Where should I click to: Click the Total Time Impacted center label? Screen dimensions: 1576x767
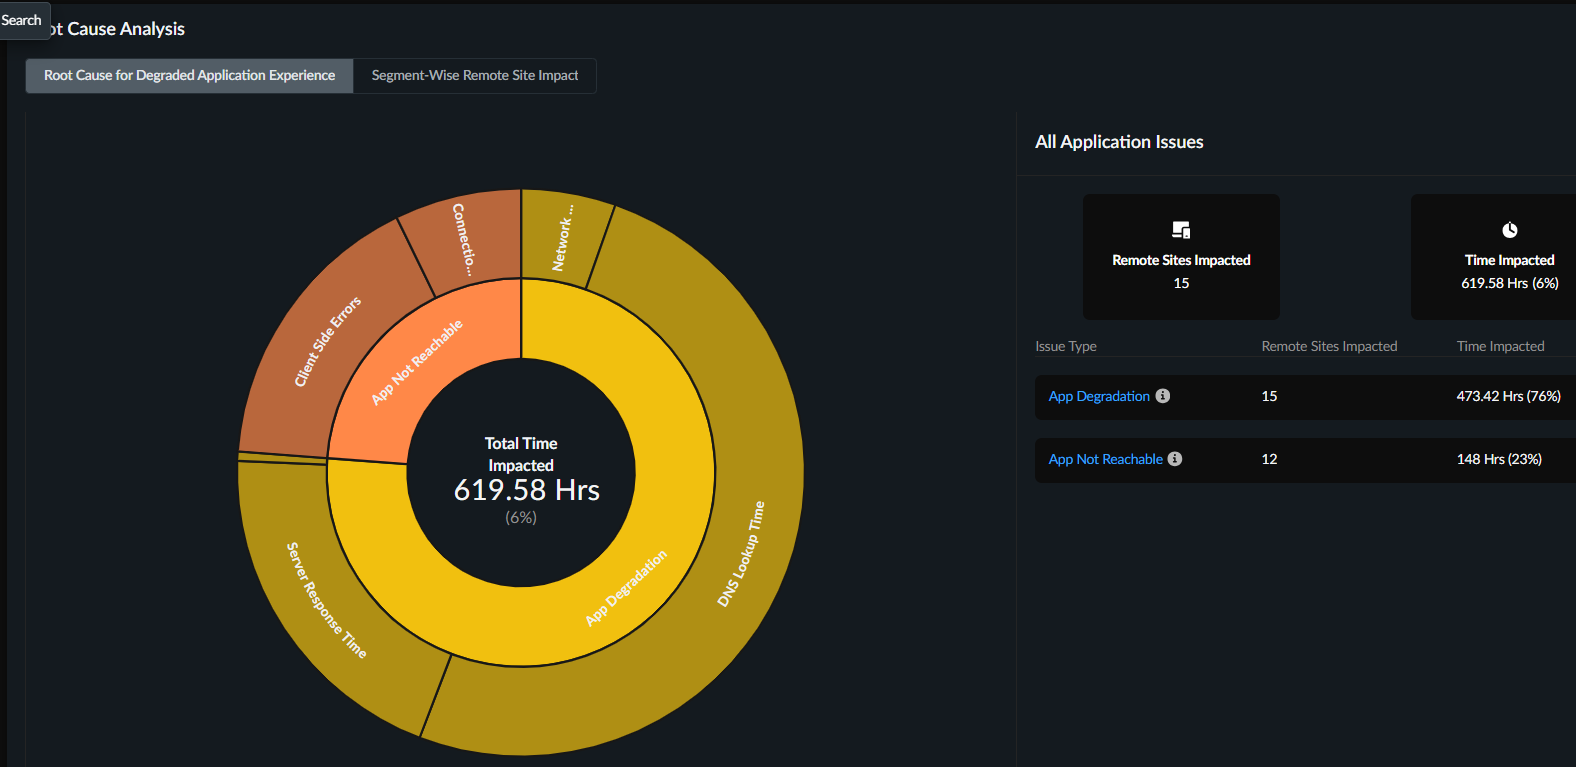(521, 454)
